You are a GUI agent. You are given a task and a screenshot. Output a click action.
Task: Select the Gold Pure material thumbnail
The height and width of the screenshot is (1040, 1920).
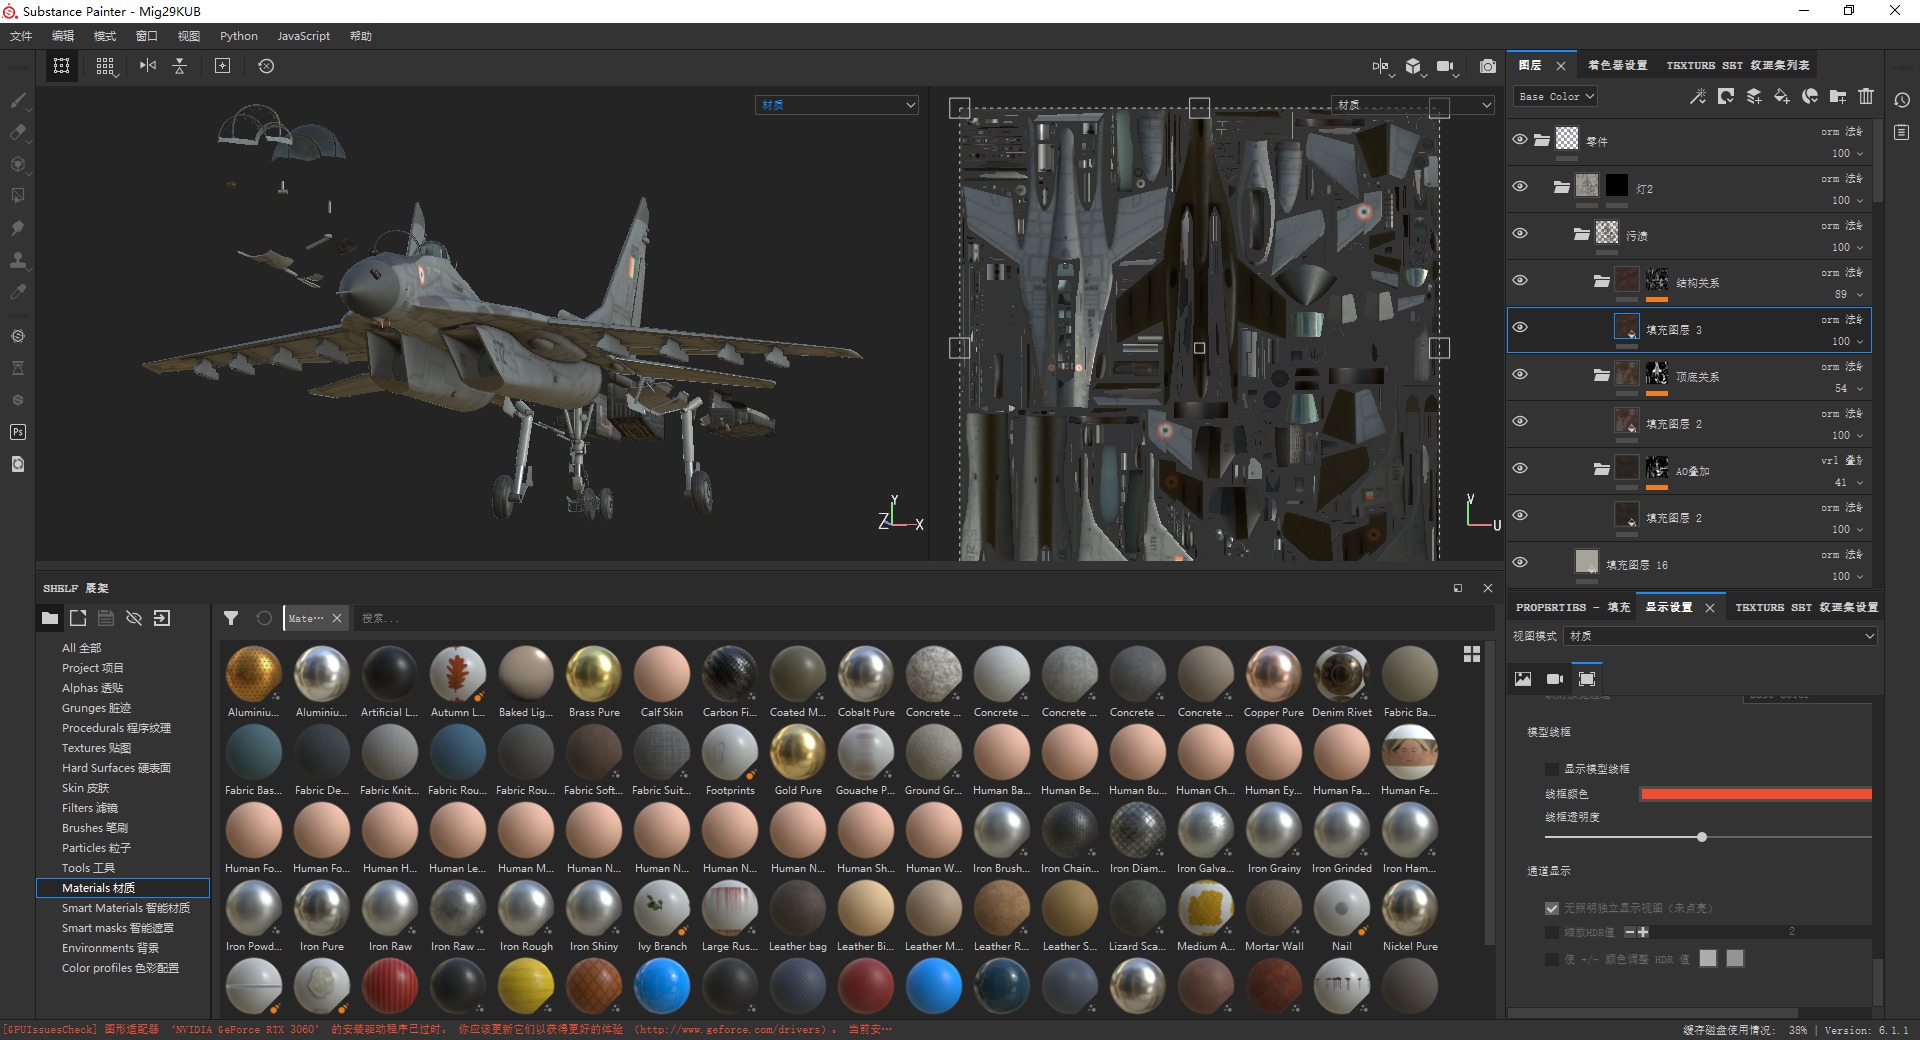click(798, 753)
